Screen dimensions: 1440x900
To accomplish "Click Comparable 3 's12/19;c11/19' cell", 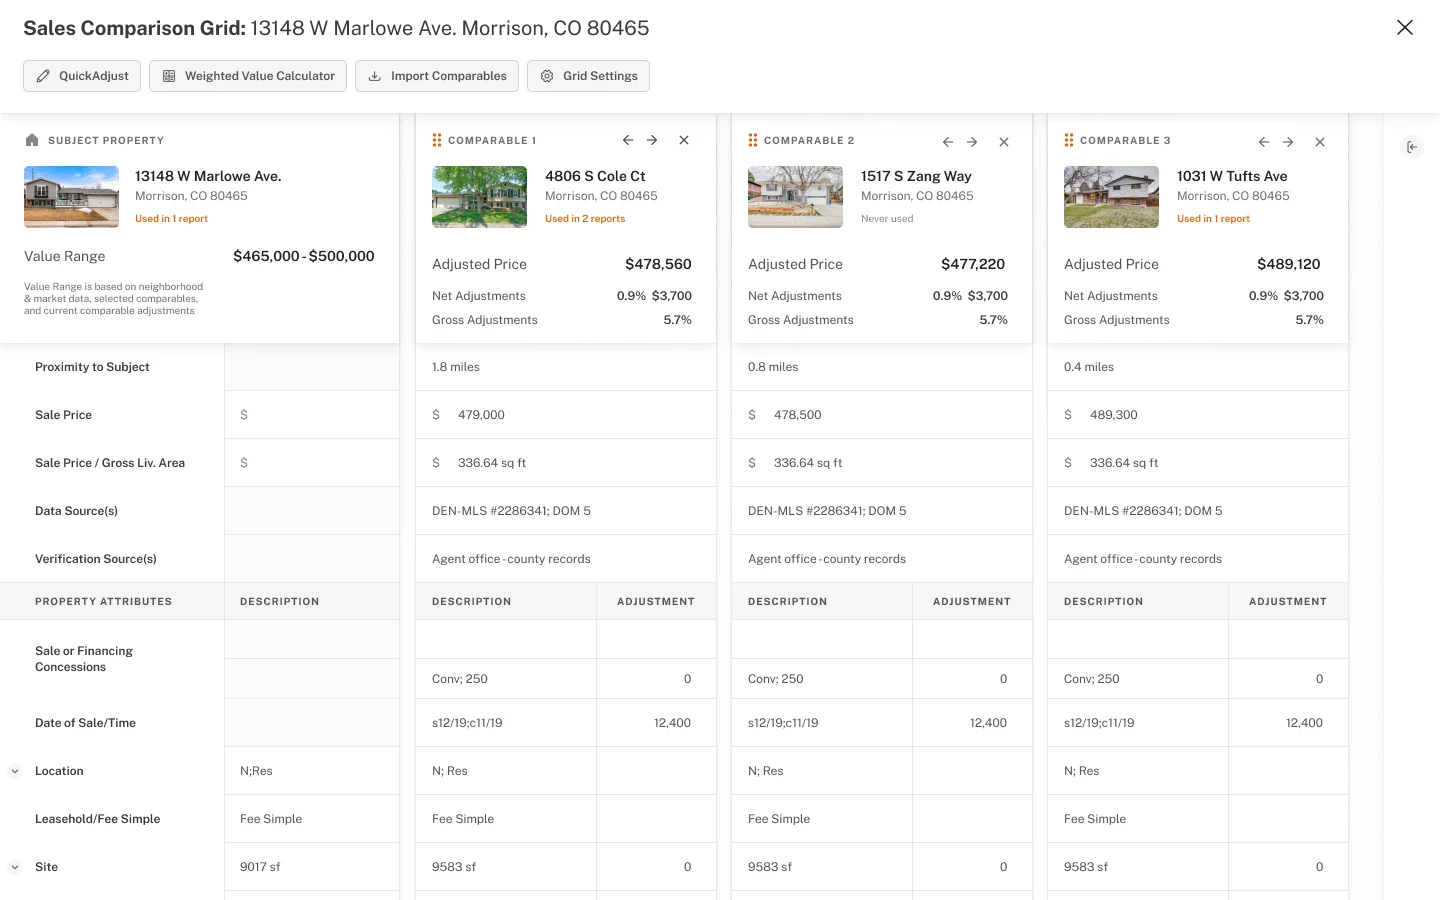I will click(x=1138, y=723).
